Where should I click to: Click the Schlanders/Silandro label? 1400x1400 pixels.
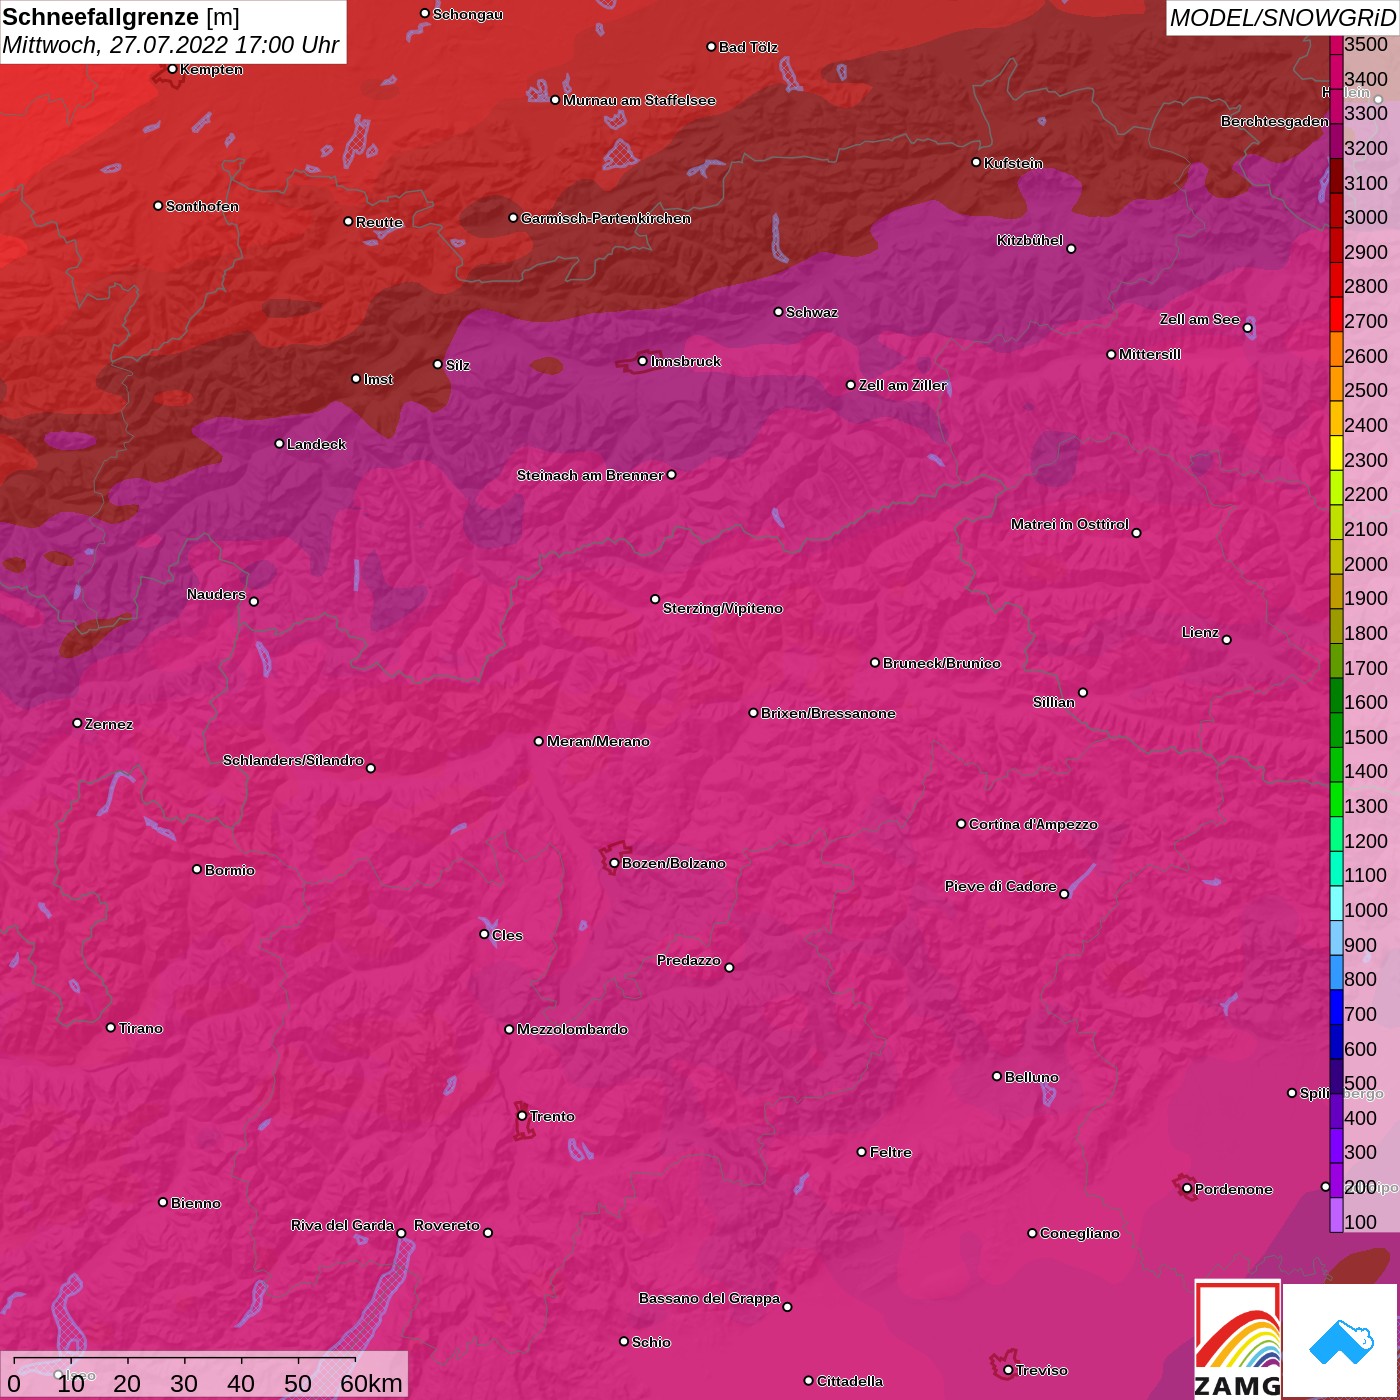293,760
